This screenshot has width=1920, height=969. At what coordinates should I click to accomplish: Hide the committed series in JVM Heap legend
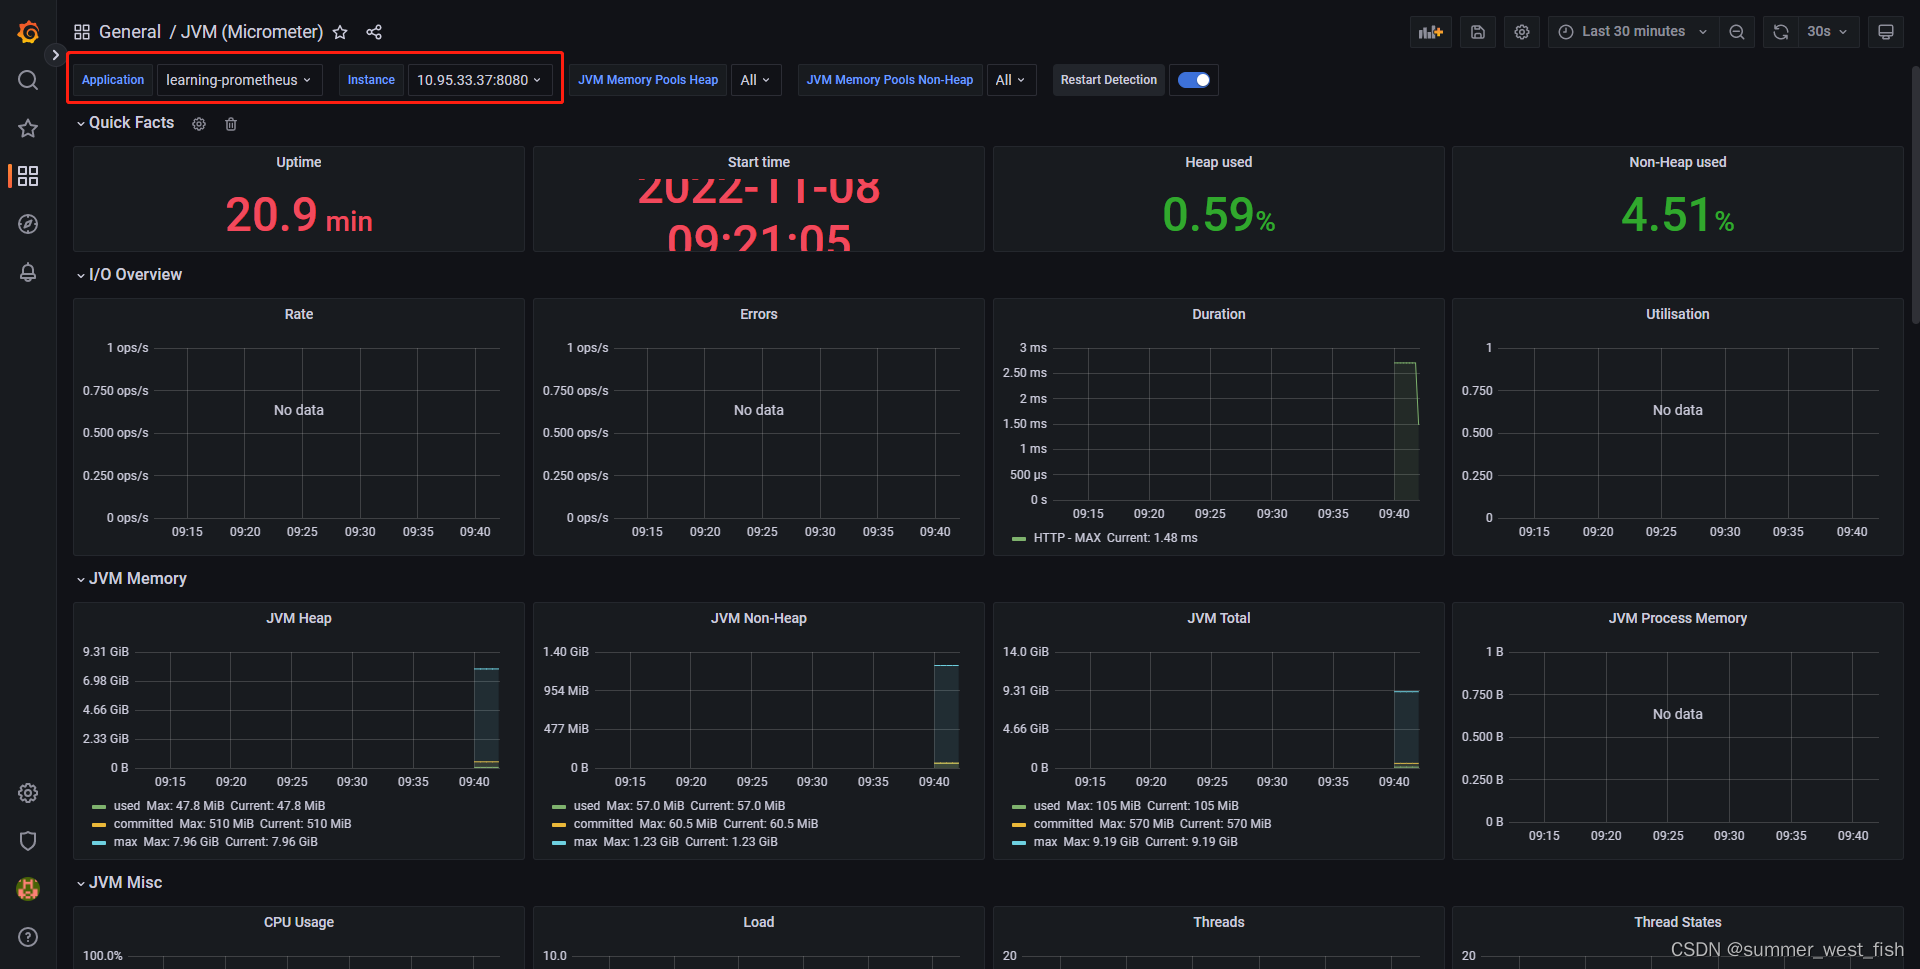pyautogui.click(x=143, y=823)
